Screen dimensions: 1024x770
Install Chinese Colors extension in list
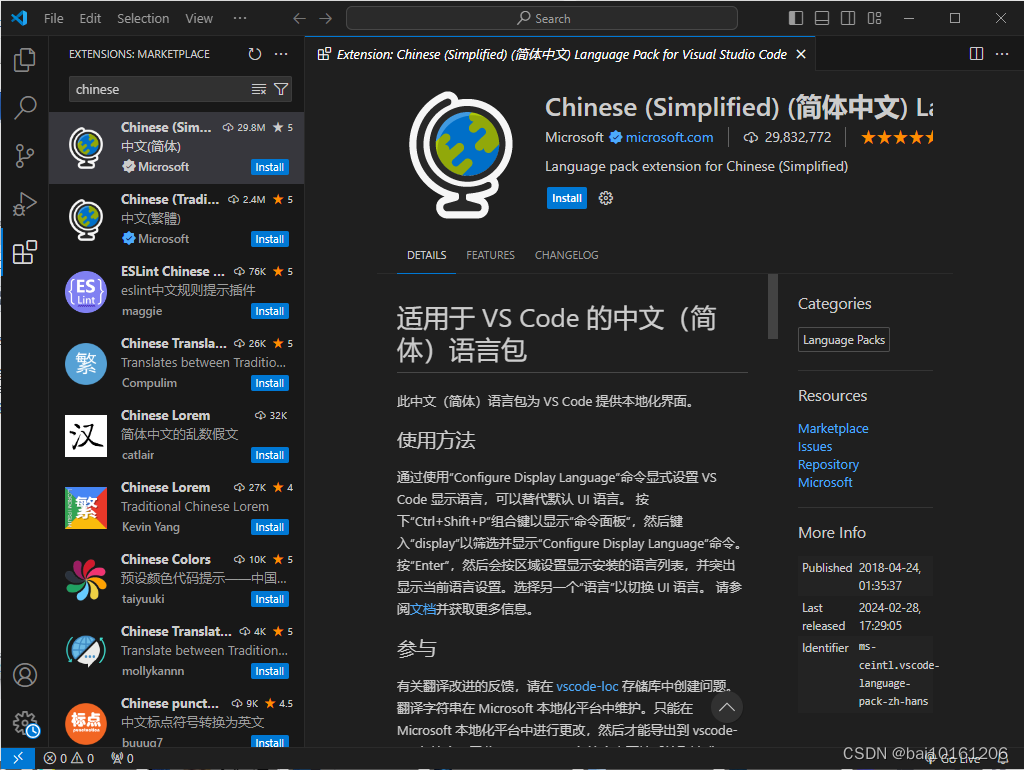click(270, 599)
